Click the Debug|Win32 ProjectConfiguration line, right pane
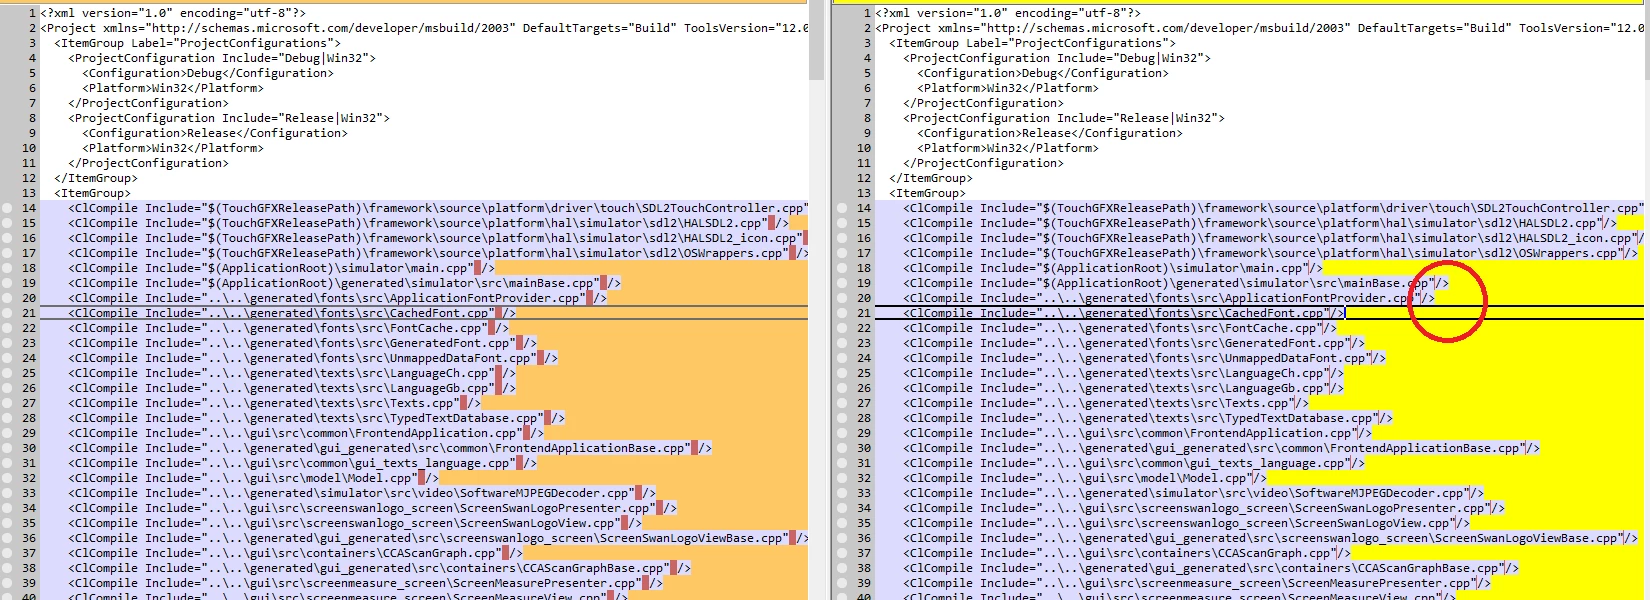The width and height of the screenshot is (1650, 600). click(1057, 58)
